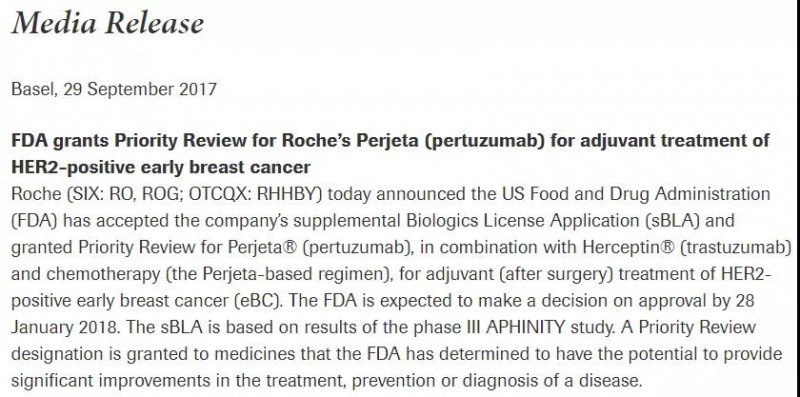The width and height of the screenshot is (800, 397).
Task: Click the bold headline starting 'FDA grants Priority Review'
Action: [x=390, y=154]
